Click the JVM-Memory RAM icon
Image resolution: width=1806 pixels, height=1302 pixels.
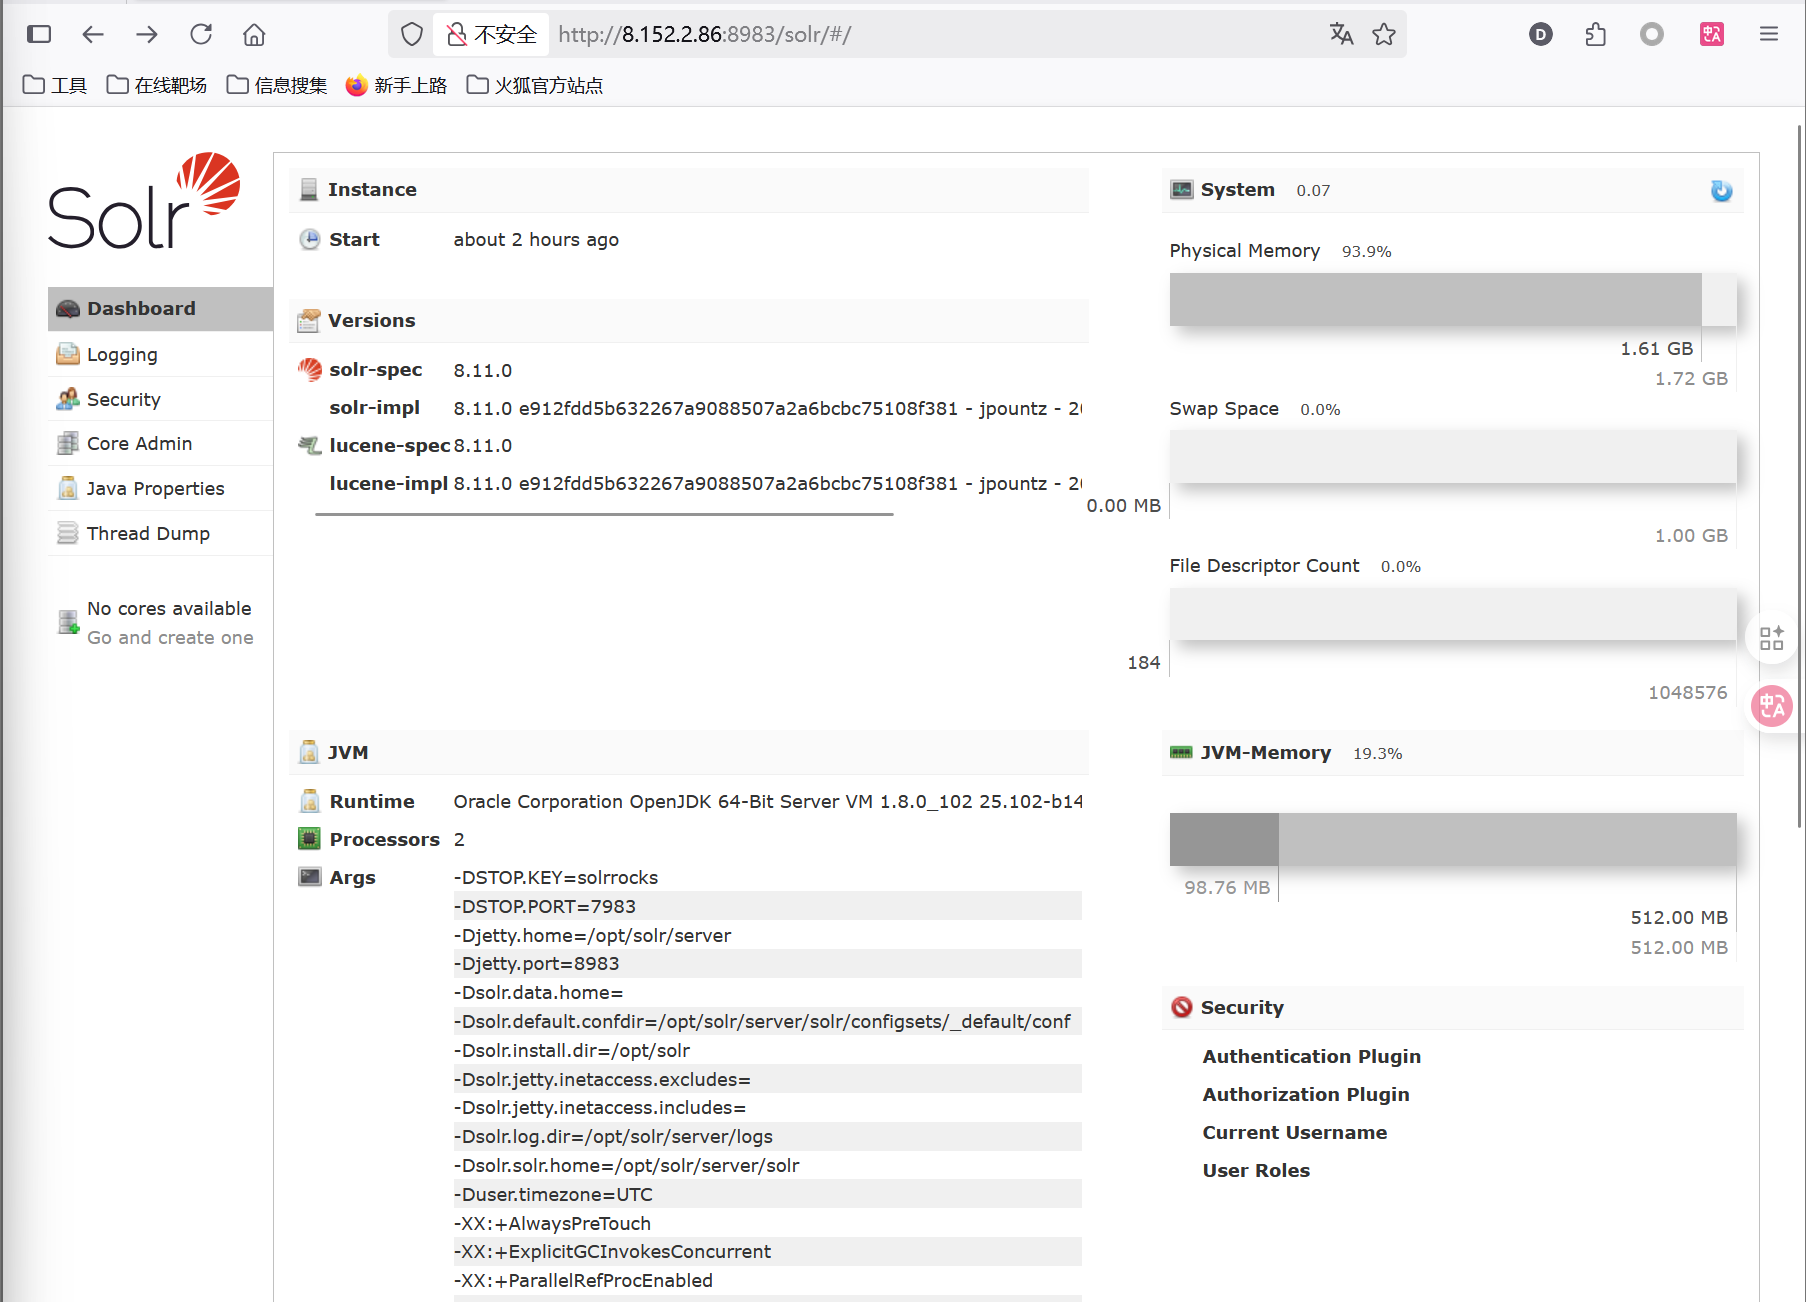click(1181, 752)
